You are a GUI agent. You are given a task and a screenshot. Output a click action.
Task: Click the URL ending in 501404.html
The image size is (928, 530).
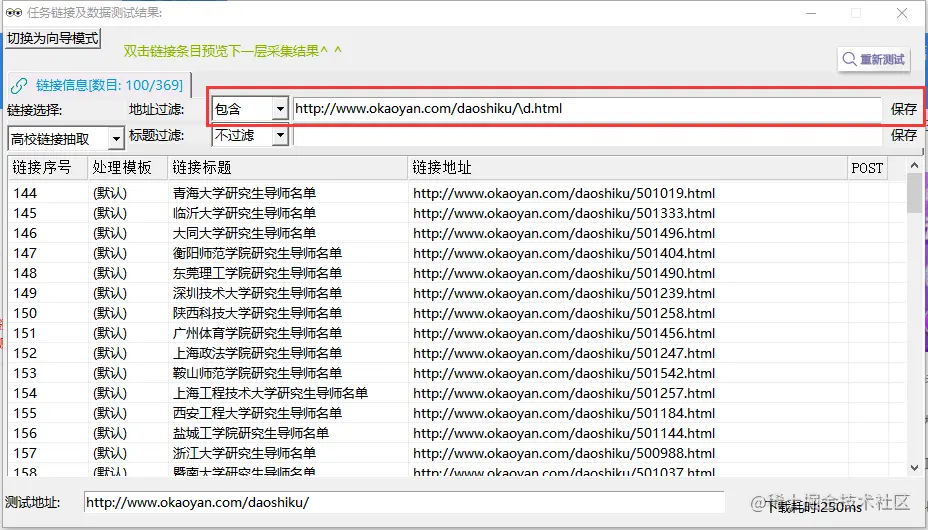pyautogui.click(x=564, y=253)
